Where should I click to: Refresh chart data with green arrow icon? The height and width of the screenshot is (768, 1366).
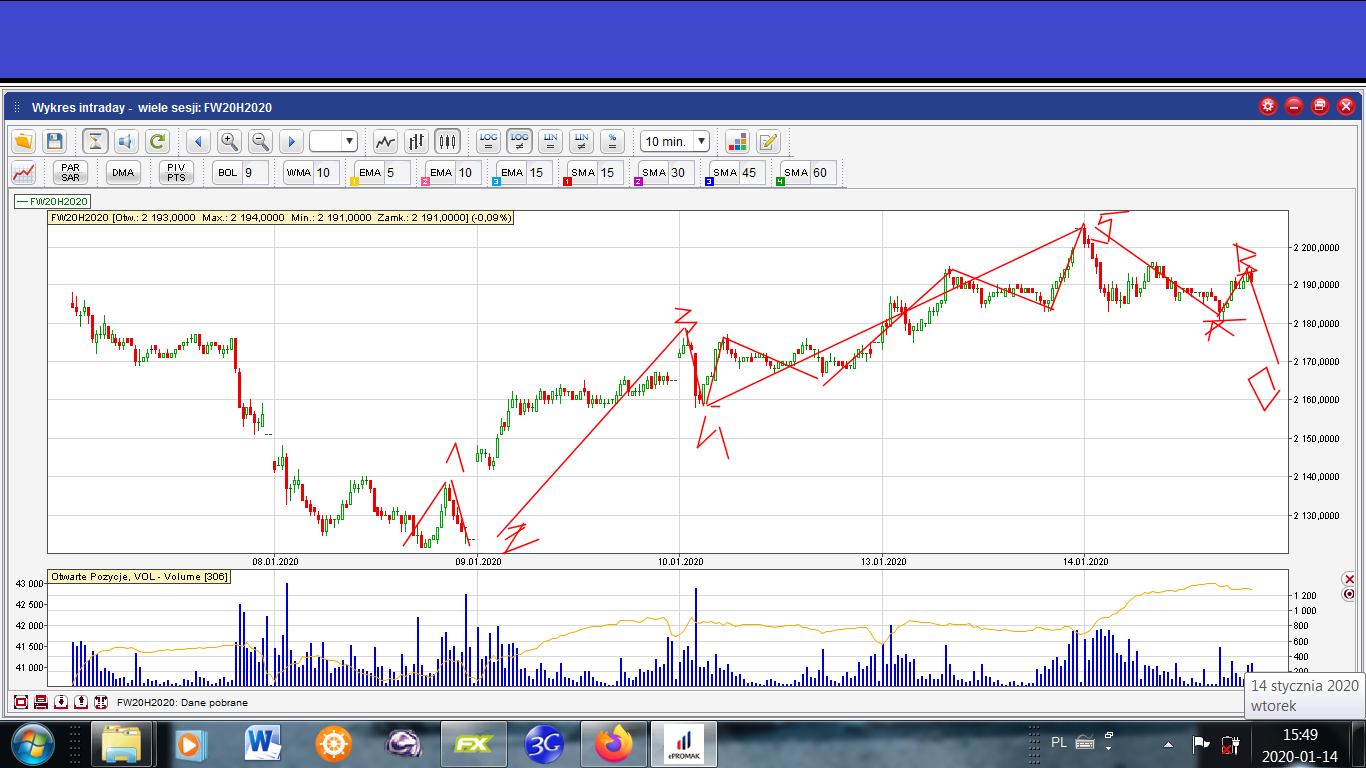157,141
